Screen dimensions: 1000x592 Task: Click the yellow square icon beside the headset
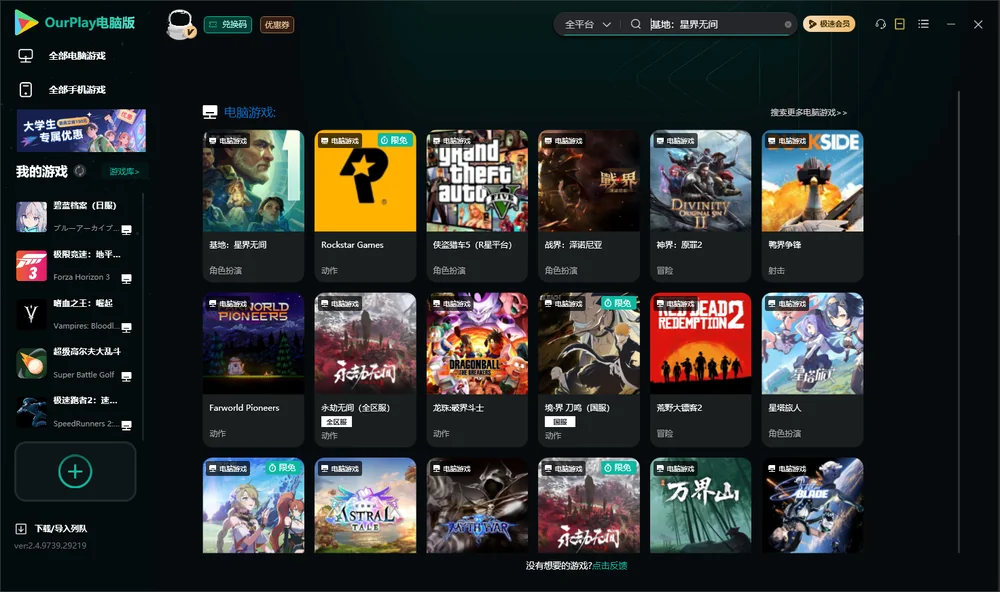pyautogui.click(x=900, y=24)
